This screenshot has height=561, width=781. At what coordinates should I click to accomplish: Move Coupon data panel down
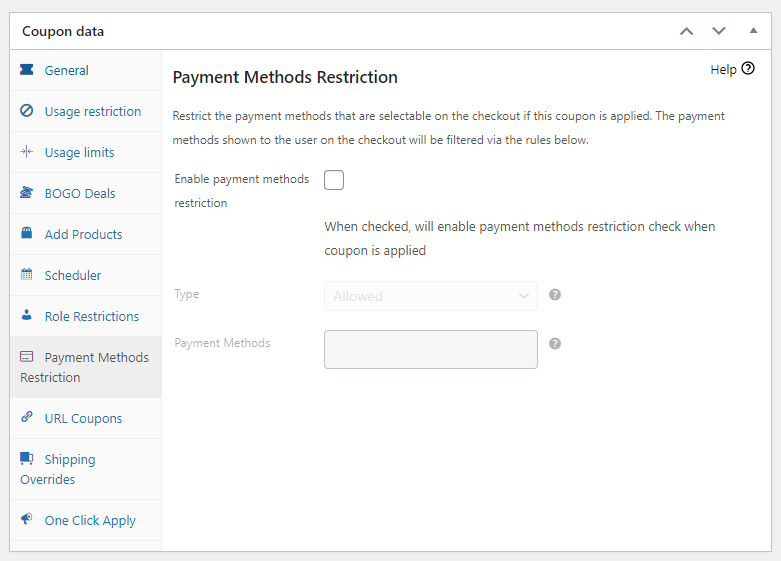(x=718, y=31)
